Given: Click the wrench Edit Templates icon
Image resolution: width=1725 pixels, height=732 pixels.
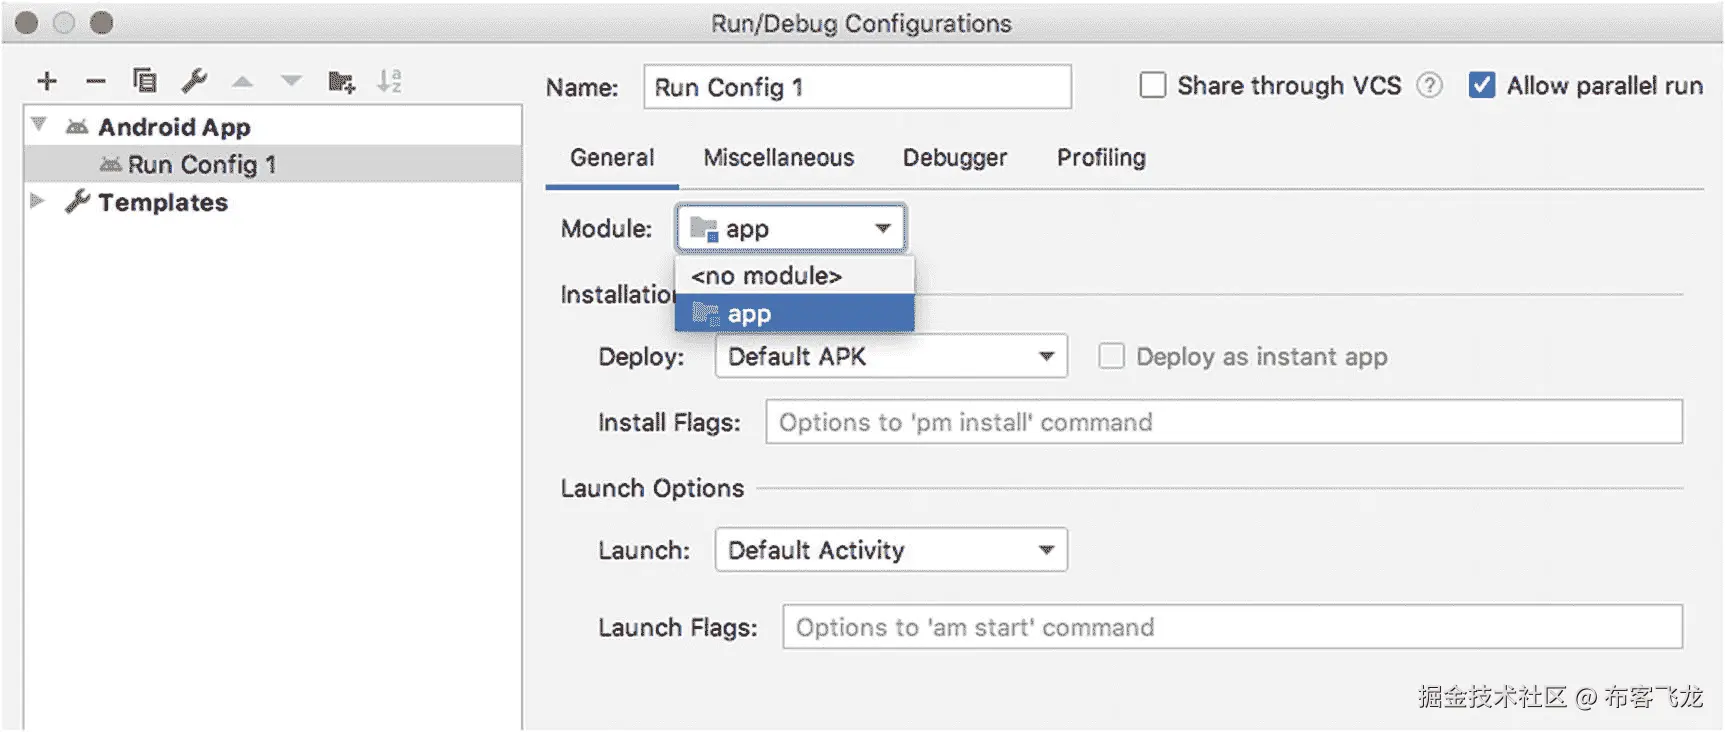Looking at the screenshot, I should tap(194, 81).
